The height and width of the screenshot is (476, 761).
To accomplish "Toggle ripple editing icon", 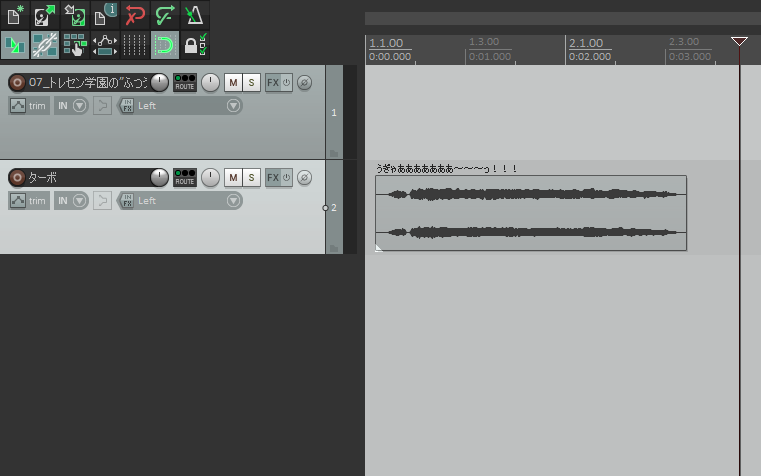I will [x=75, y=45].
